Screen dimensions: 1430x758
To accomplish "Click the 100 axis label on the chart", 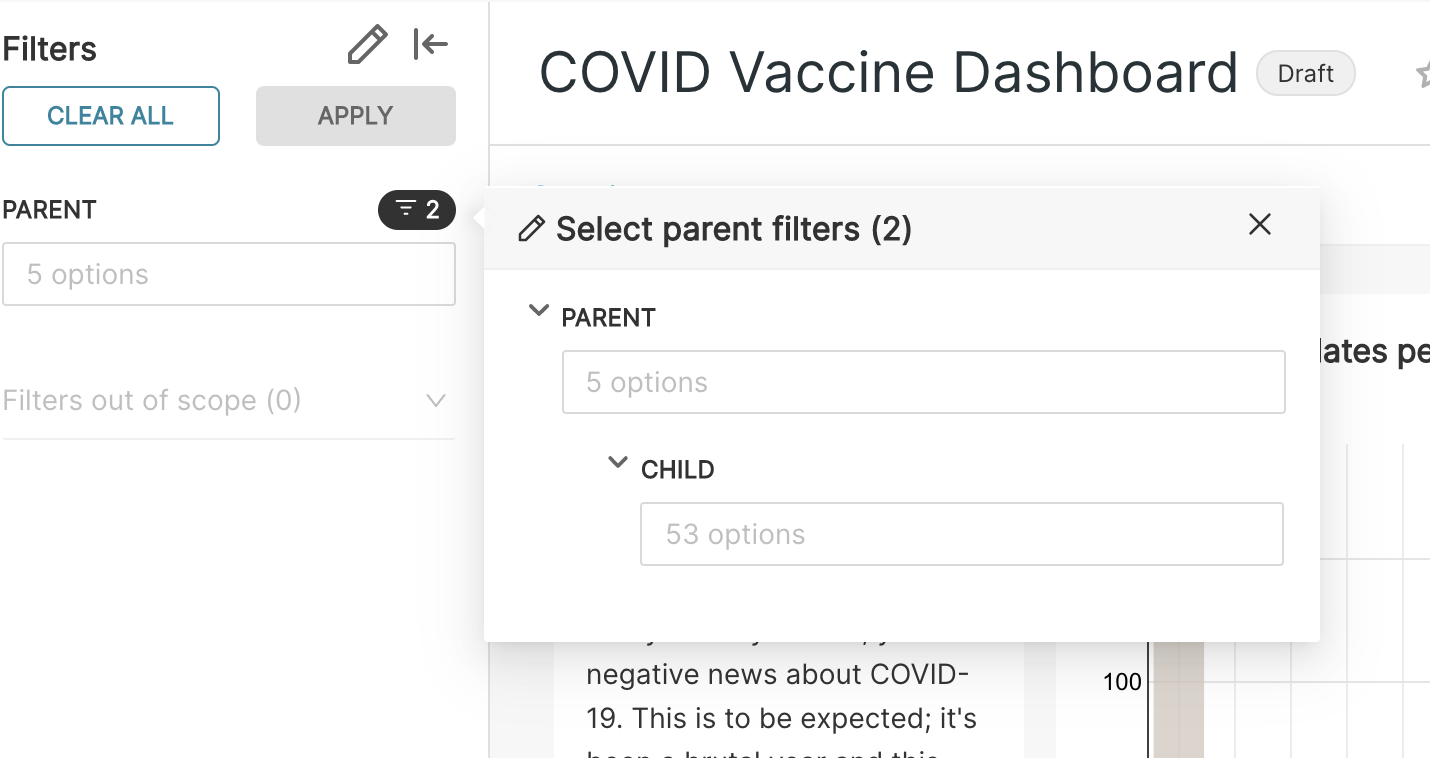I will (1122, 681).
